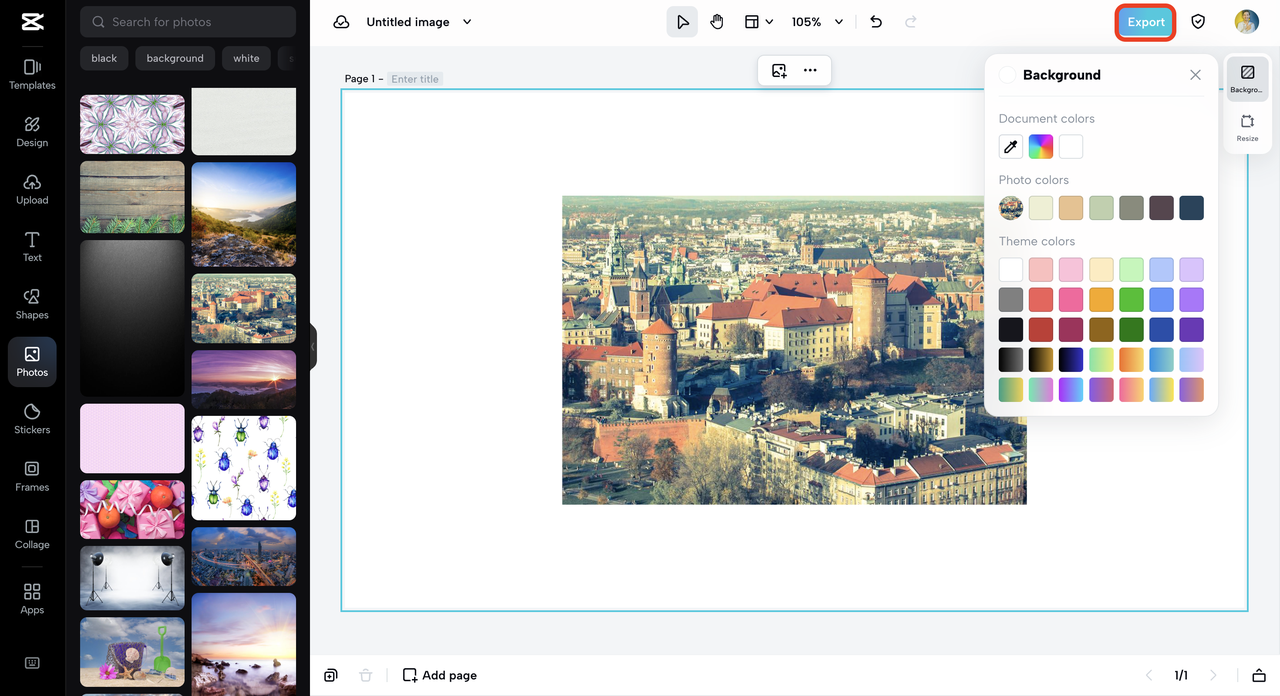Close the Background panel

coord(1195,75)
